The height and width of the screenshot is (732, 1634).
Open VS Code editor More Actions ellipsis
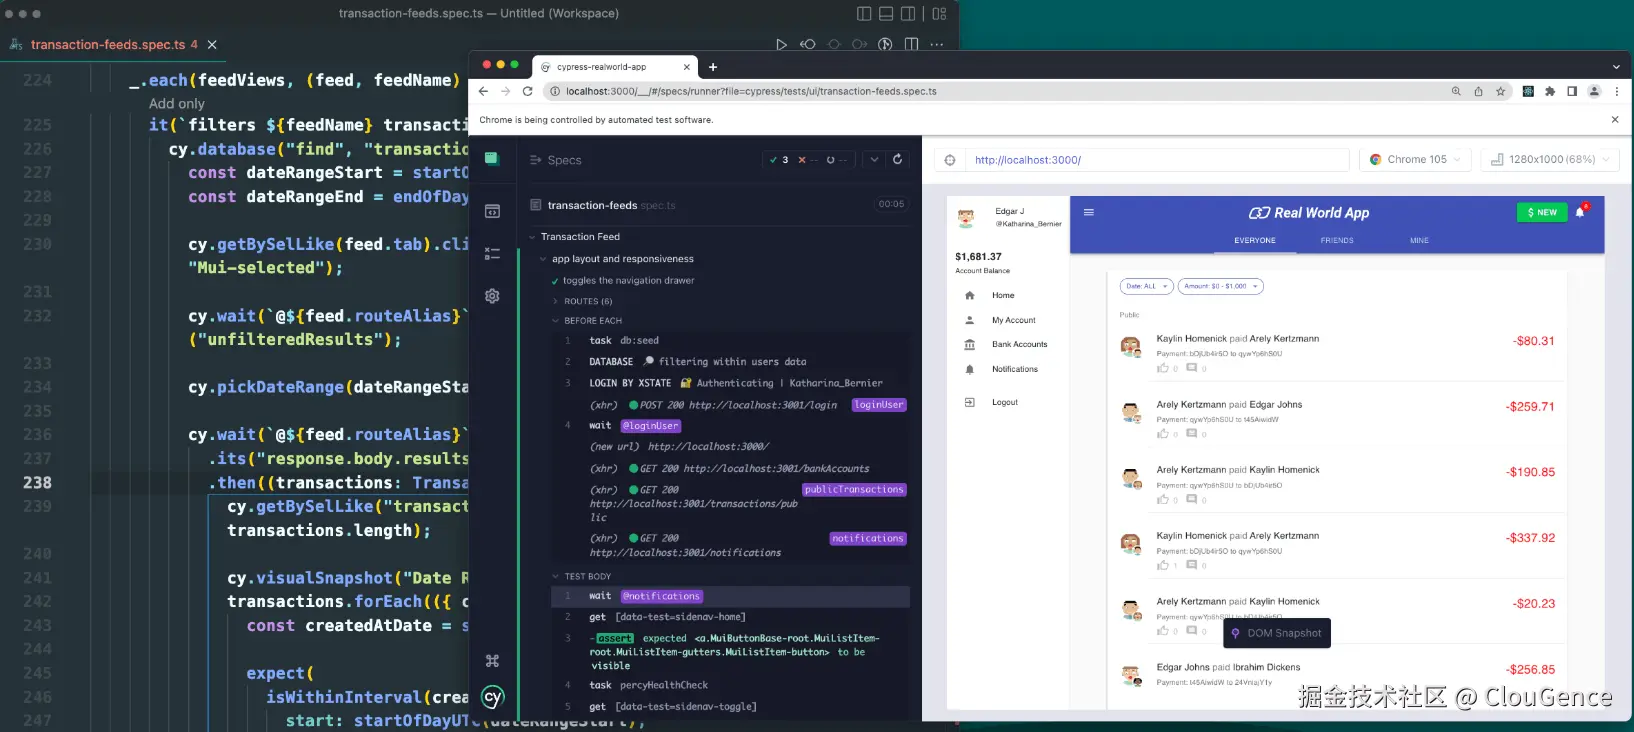click(x=937, y=45)
